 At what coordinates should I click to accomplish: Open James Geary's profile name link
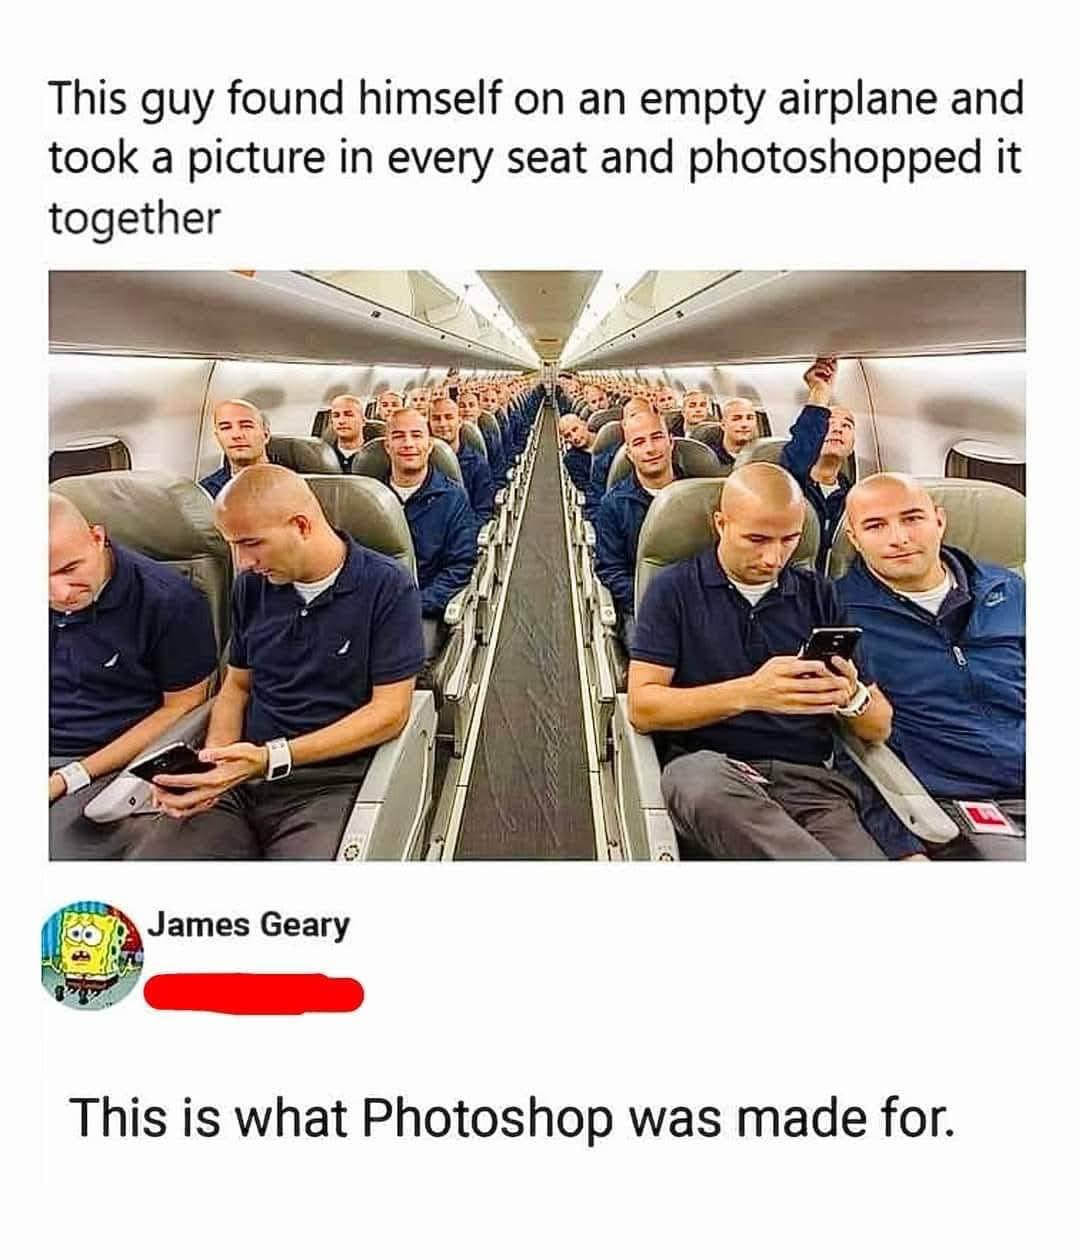pyautogui.click(x=250, y=925)
